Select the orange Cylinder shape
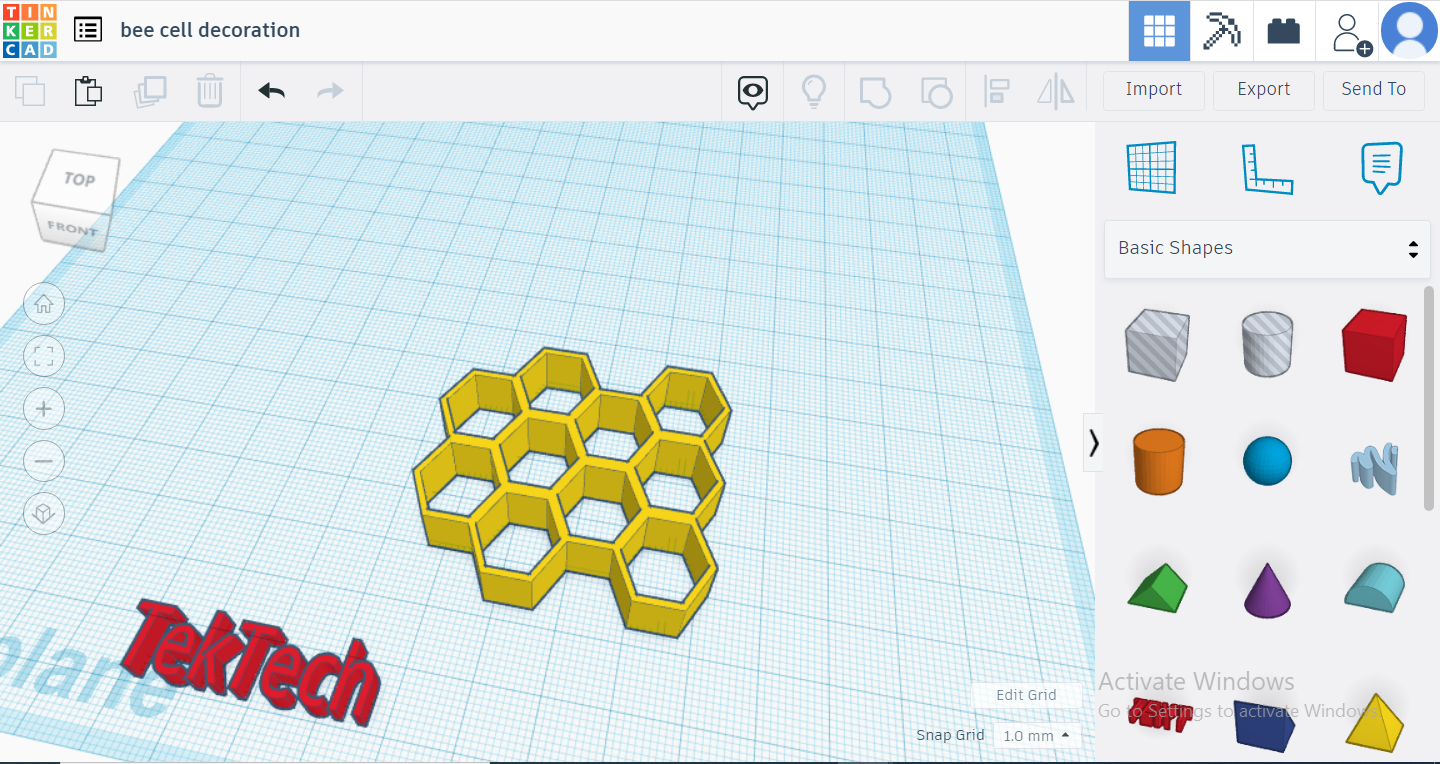The height and width of the screenshot is (764, 1440). coord(1159,462)
